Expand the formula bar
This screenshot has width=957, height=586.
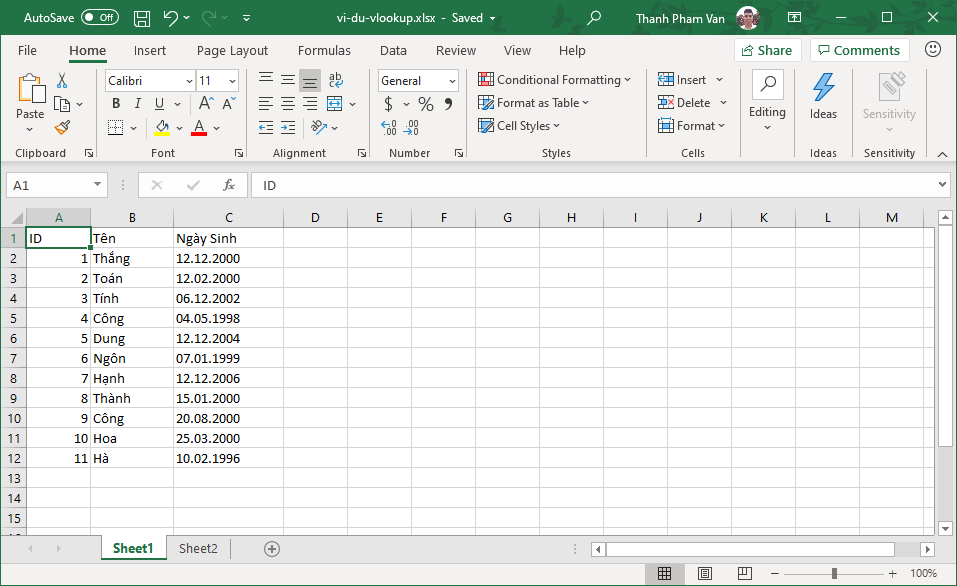point(942,184)
